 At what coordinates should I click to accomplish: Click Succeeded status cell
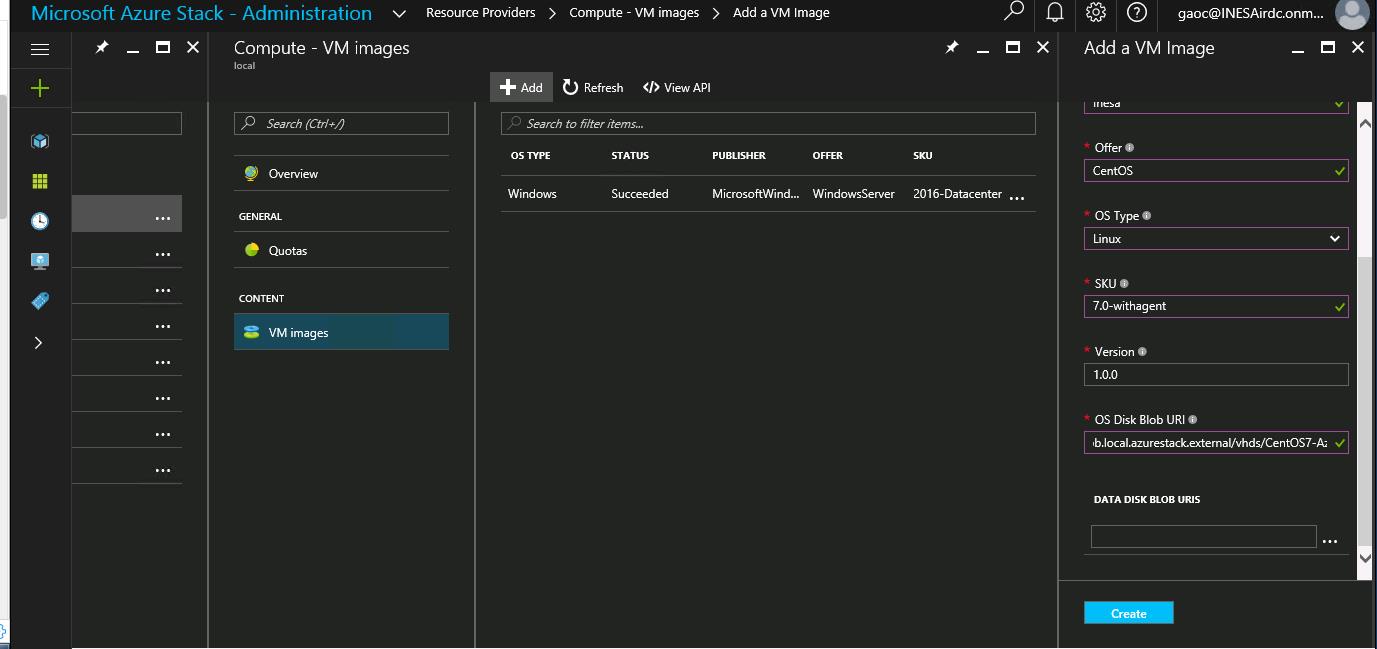coord(640,193)
